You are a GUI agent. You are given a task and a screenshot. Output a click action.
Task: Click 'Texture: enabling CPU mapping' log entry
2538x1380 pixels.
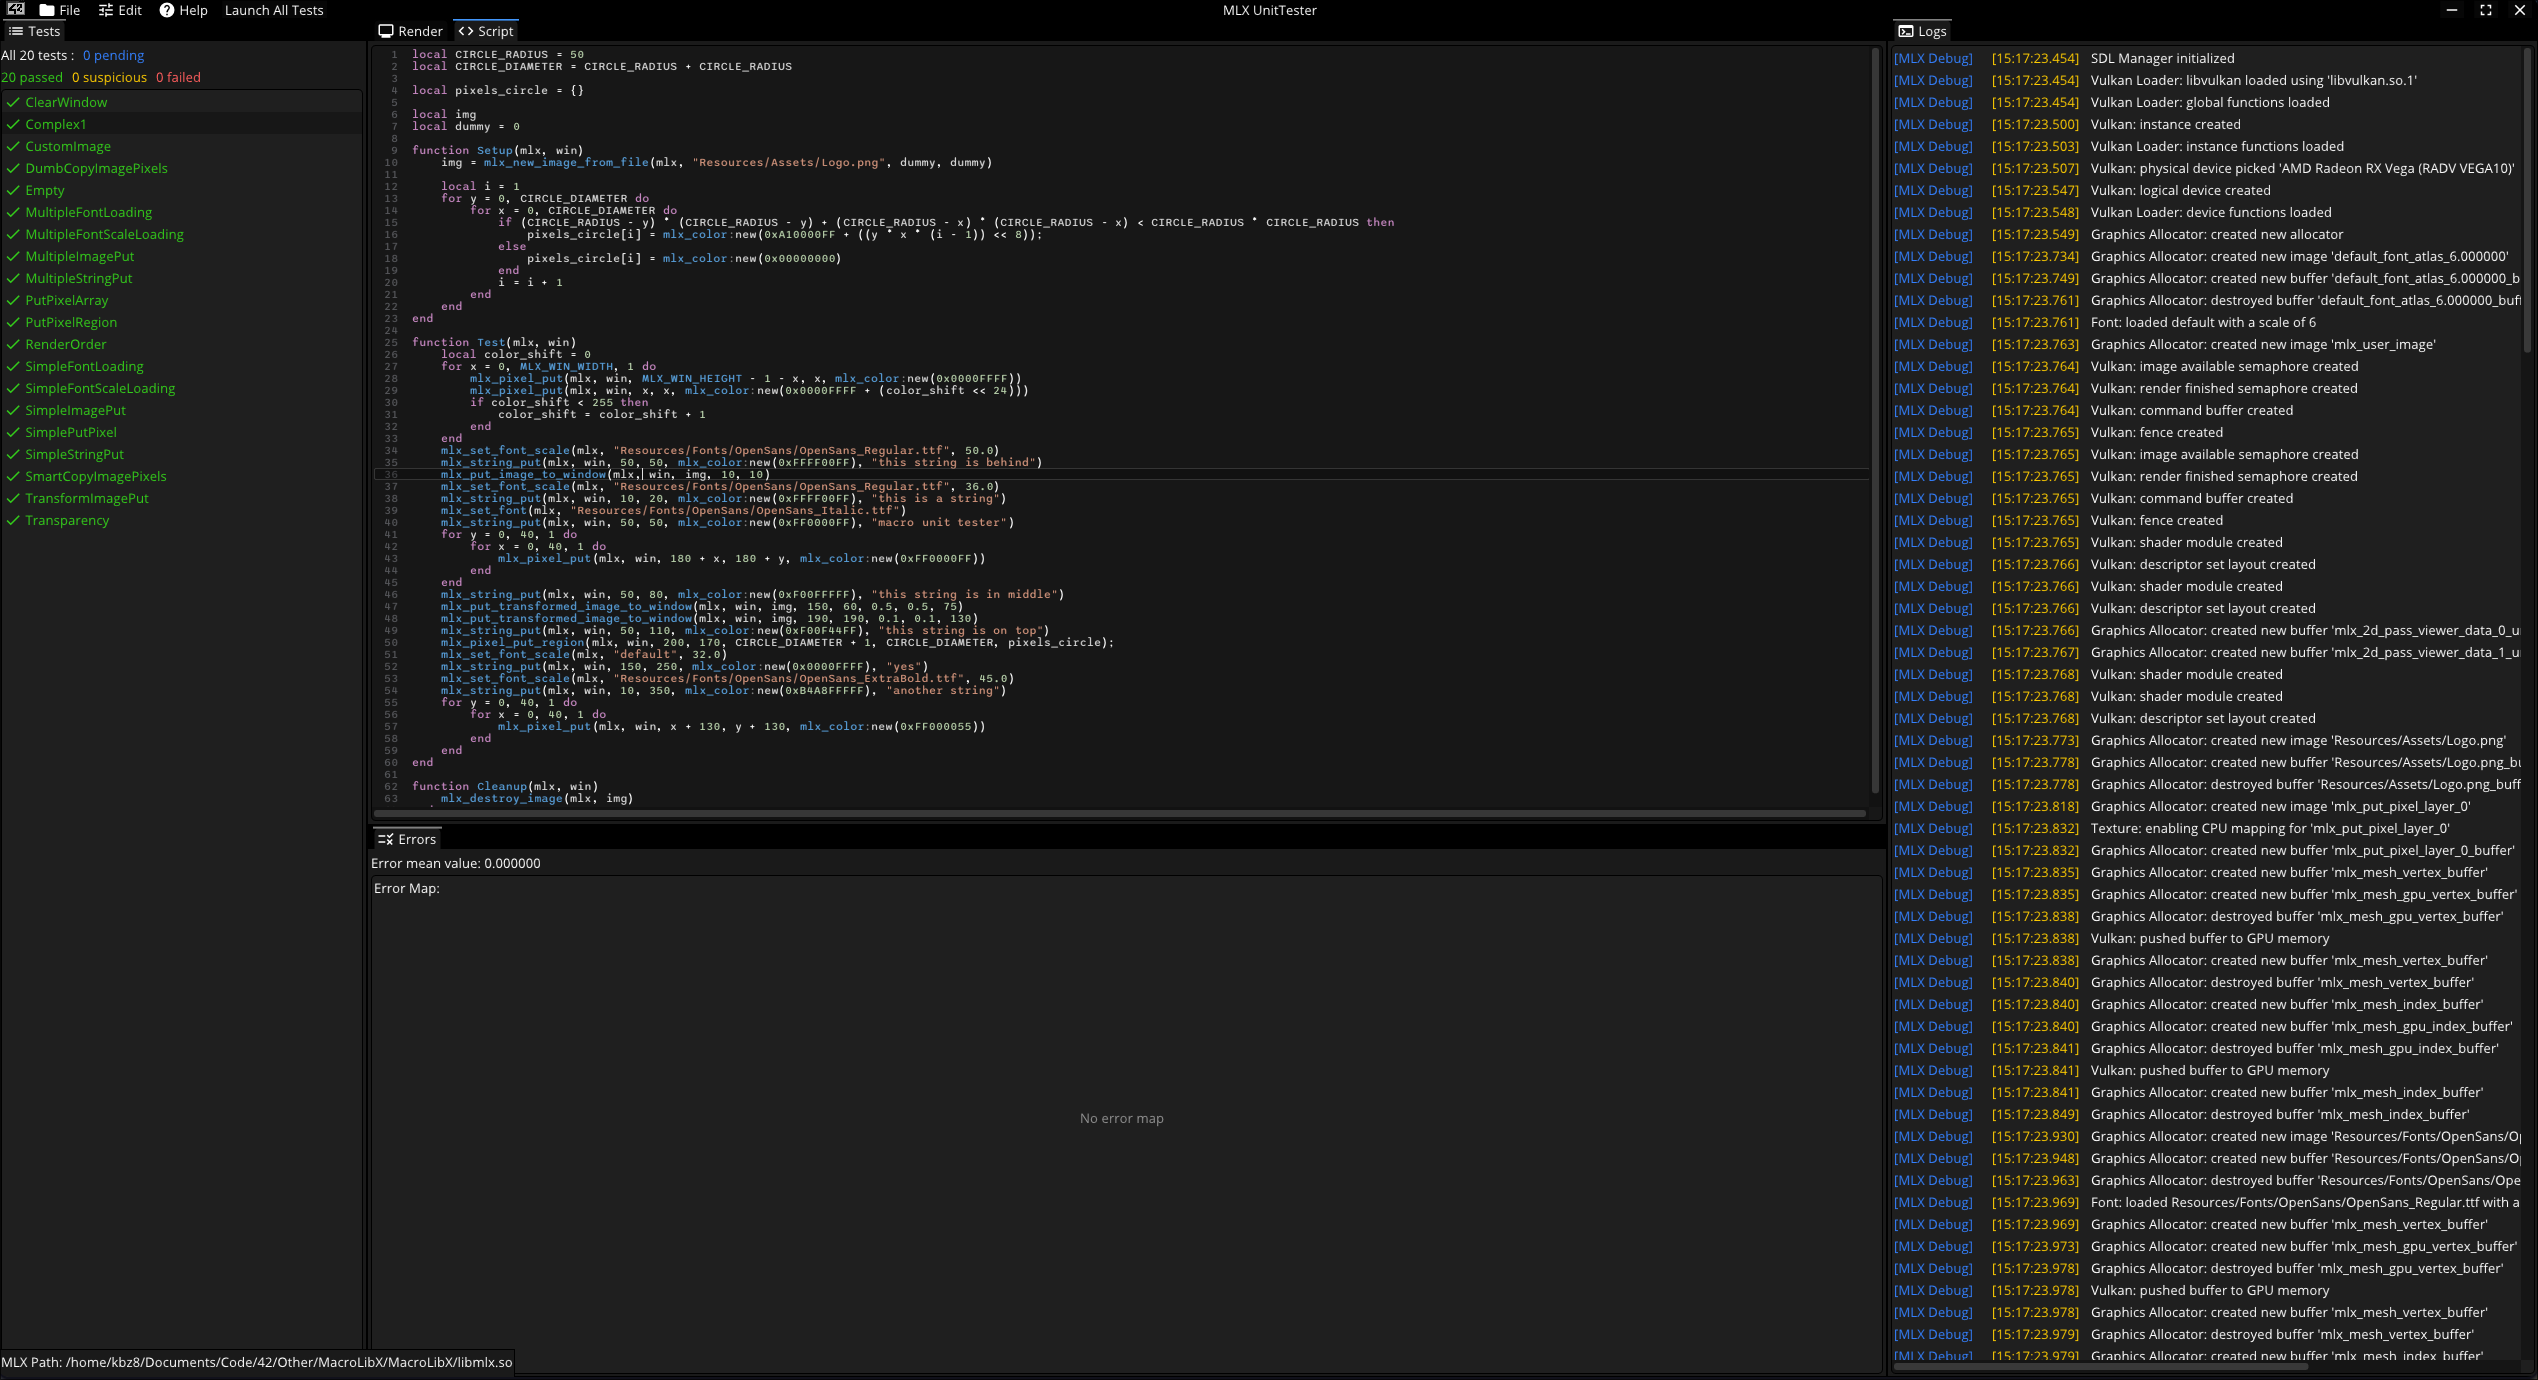[x=2270, y=828]
